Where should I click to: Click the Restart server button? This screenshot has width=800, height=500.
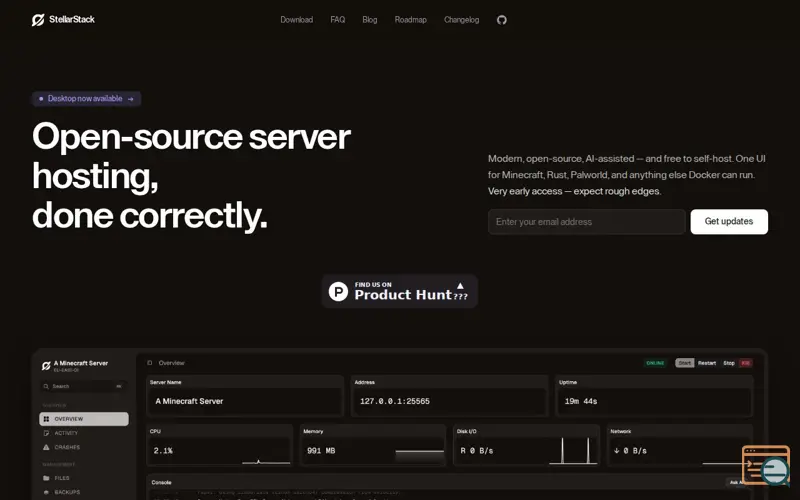tap(707, 363)
